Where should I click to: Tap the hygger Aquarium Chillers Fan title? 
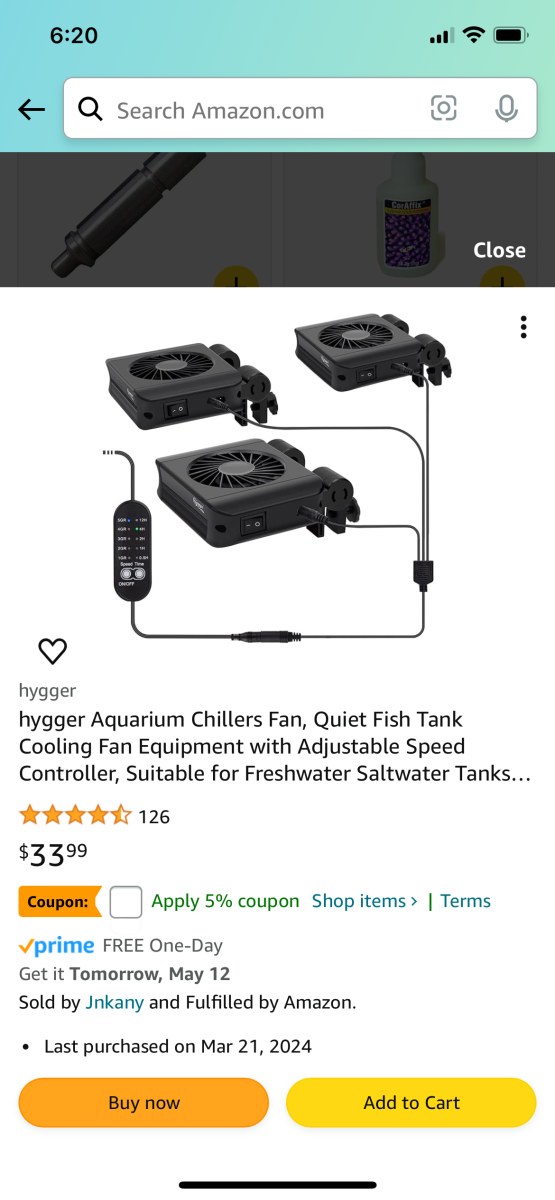[x=275, y=746]
